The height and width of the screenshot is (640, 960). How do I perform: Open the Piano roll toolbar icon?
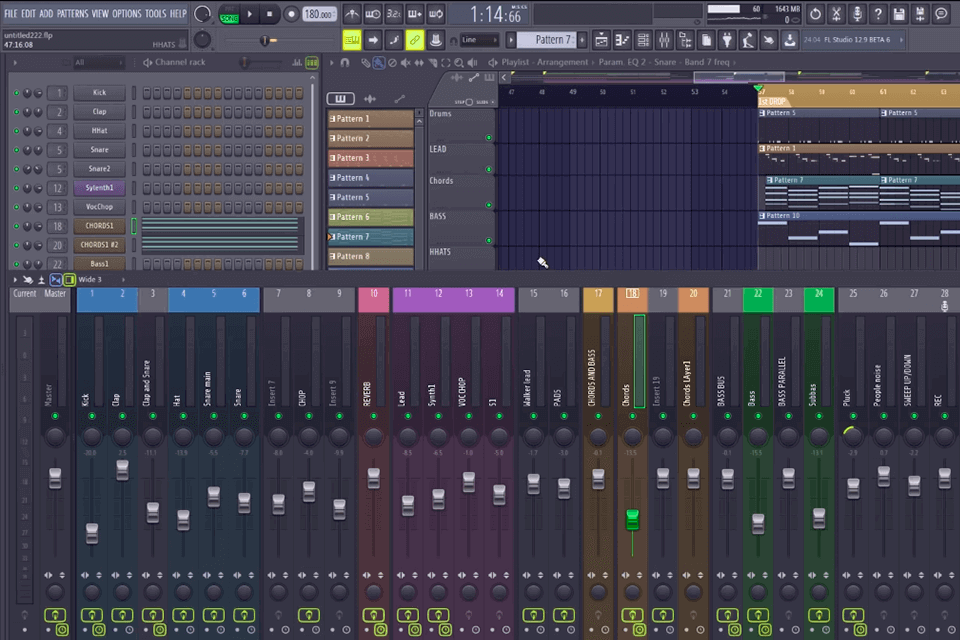(x=621, y=39)
